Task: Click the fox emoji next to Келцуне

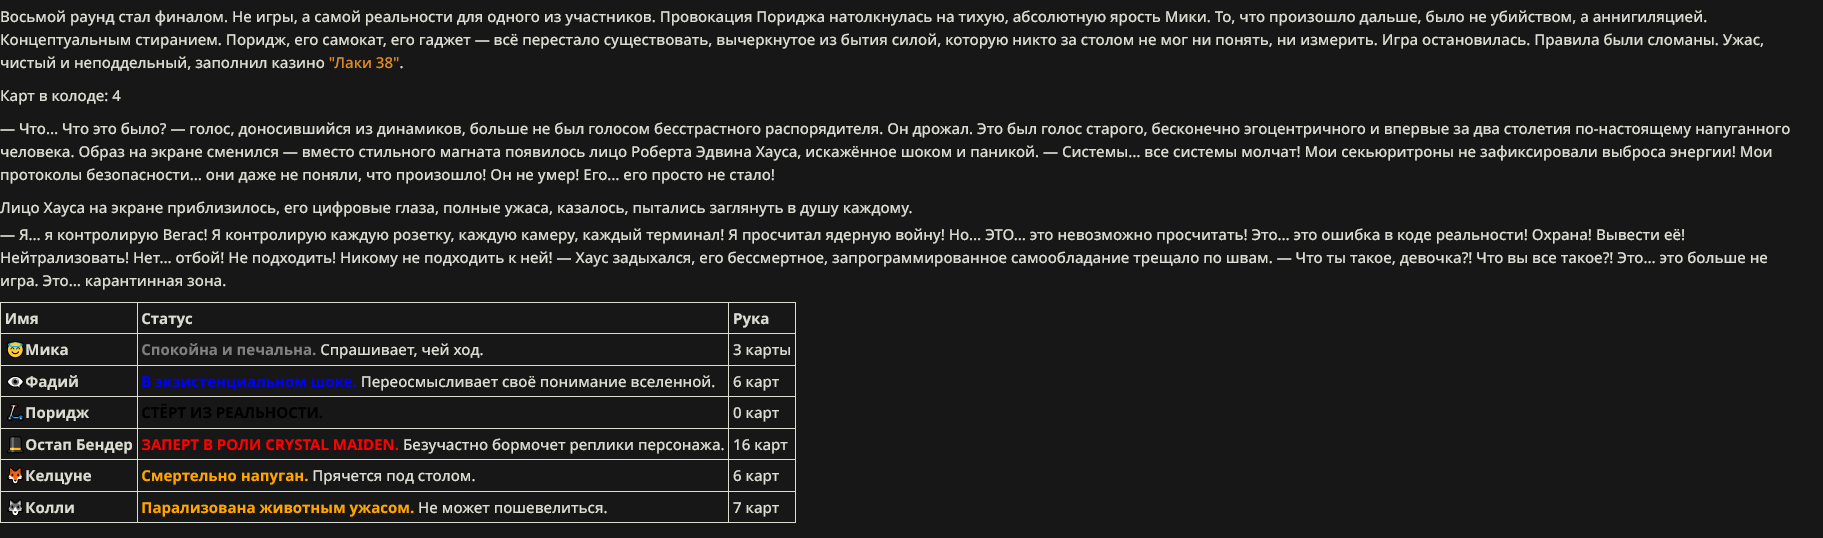Action: tap(15, 476)
